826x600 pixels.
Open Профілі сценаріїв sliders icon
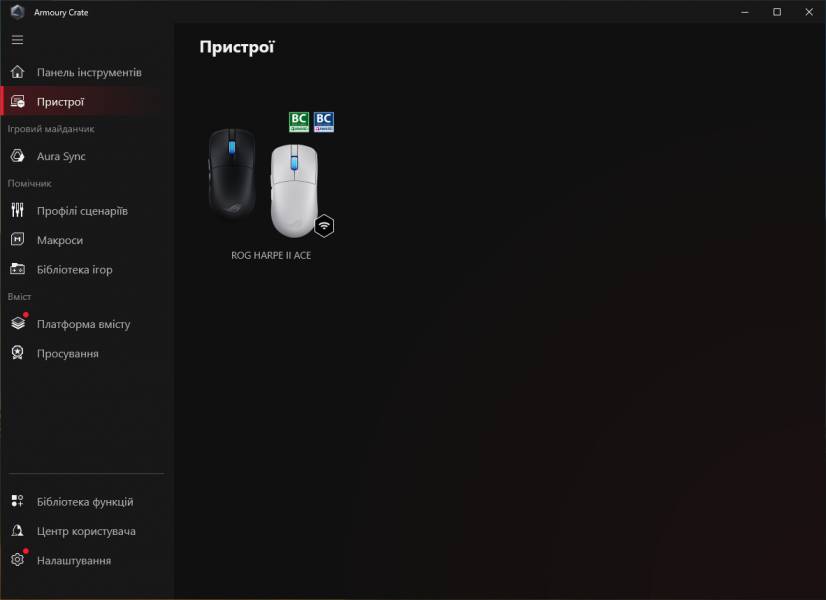pyautogui.click(x=17, y=210)
